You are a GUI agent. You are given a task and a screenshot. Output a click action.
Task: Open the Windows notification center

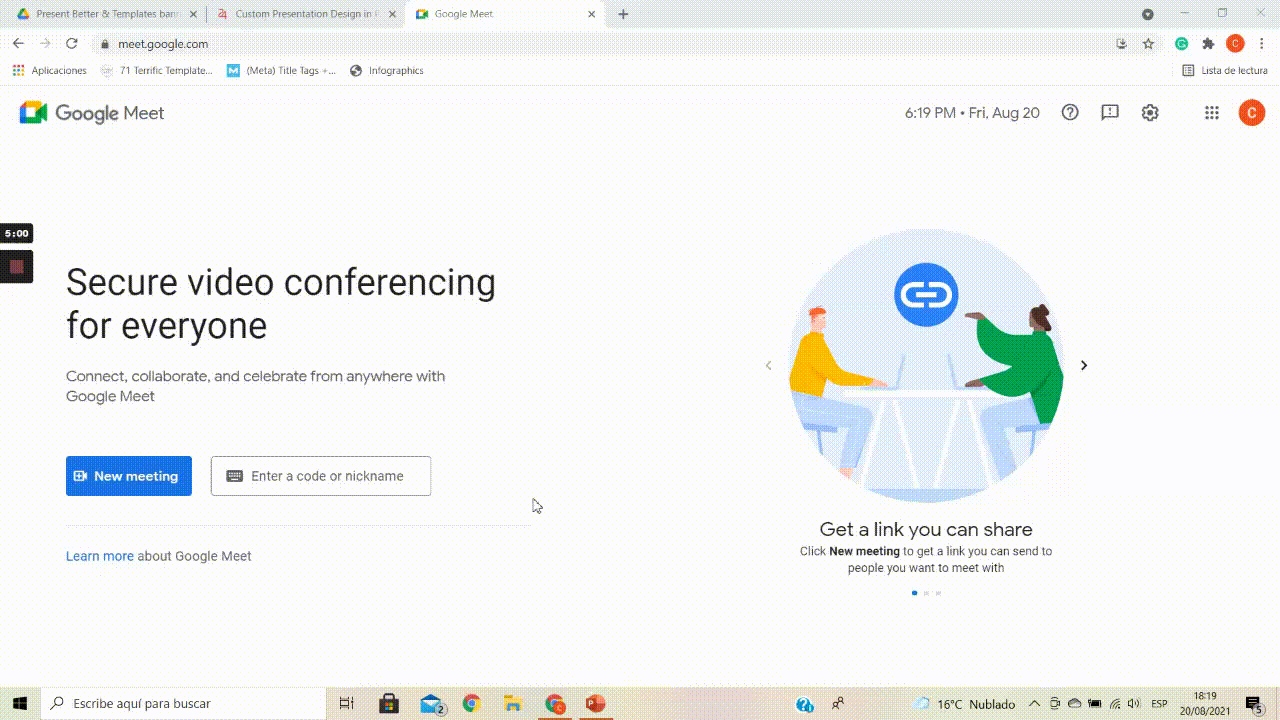click(x=1254, y=704)
